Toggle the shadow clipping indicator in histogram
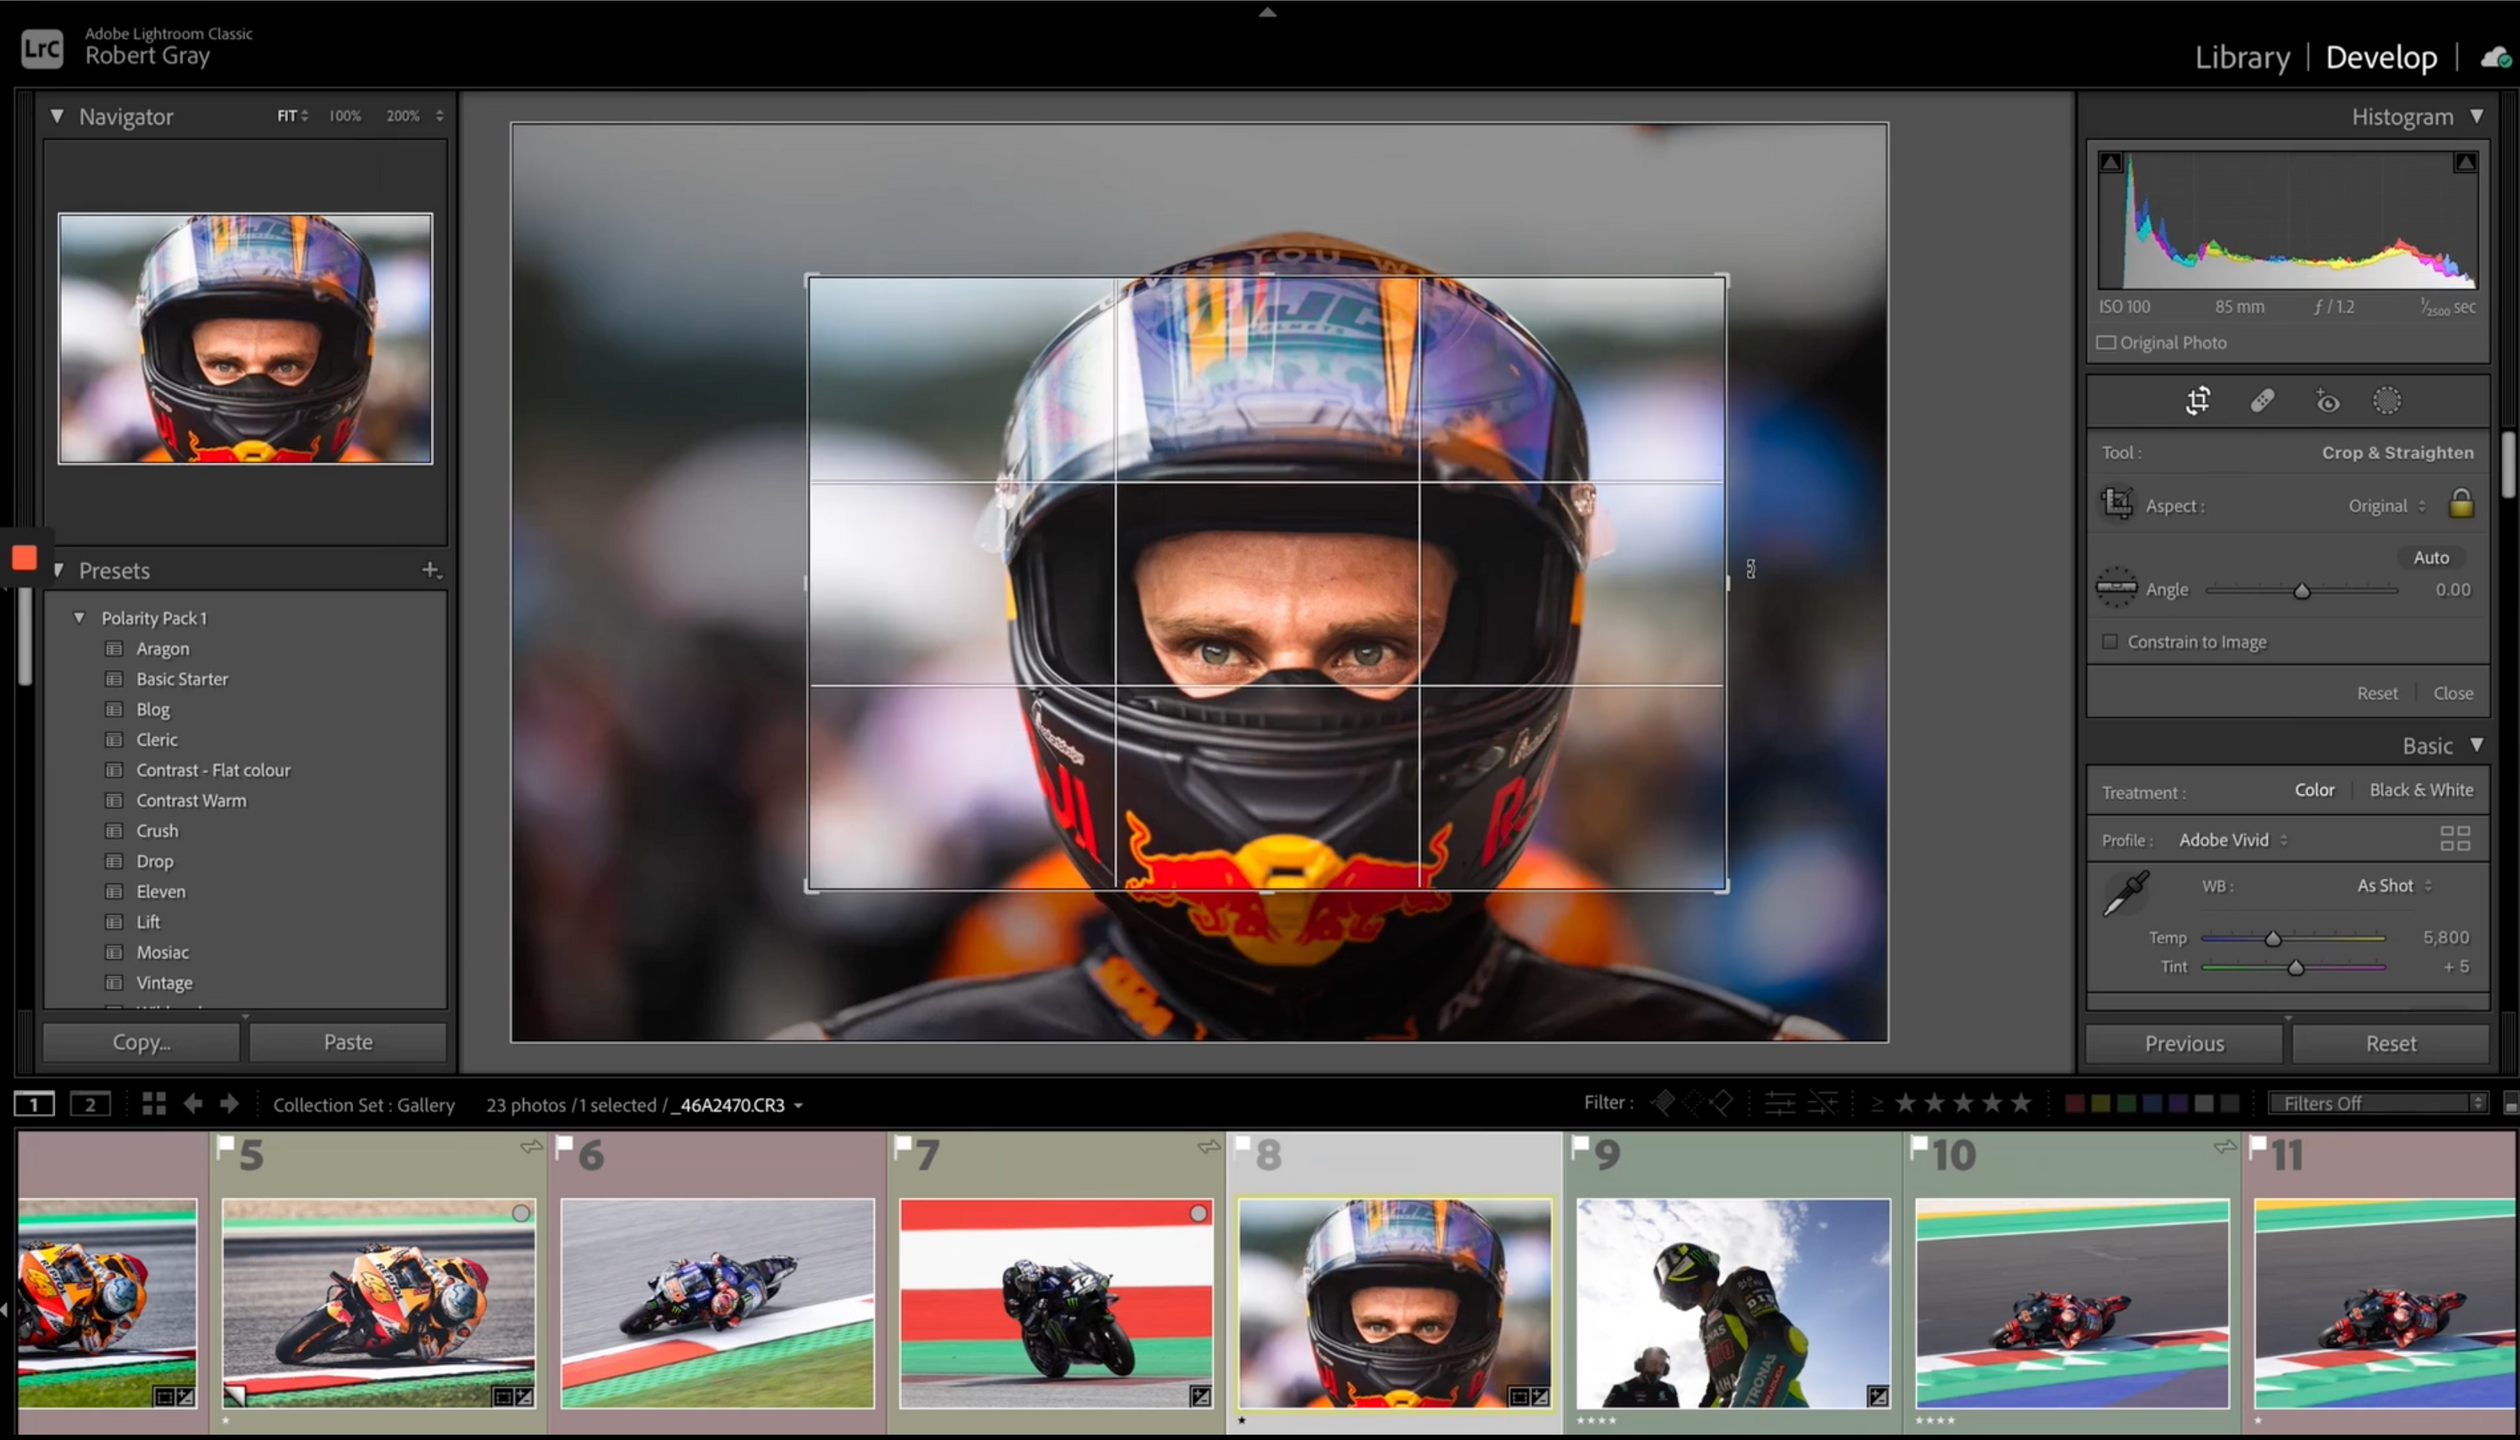2520x1440 pixels. click(2110, 163)
